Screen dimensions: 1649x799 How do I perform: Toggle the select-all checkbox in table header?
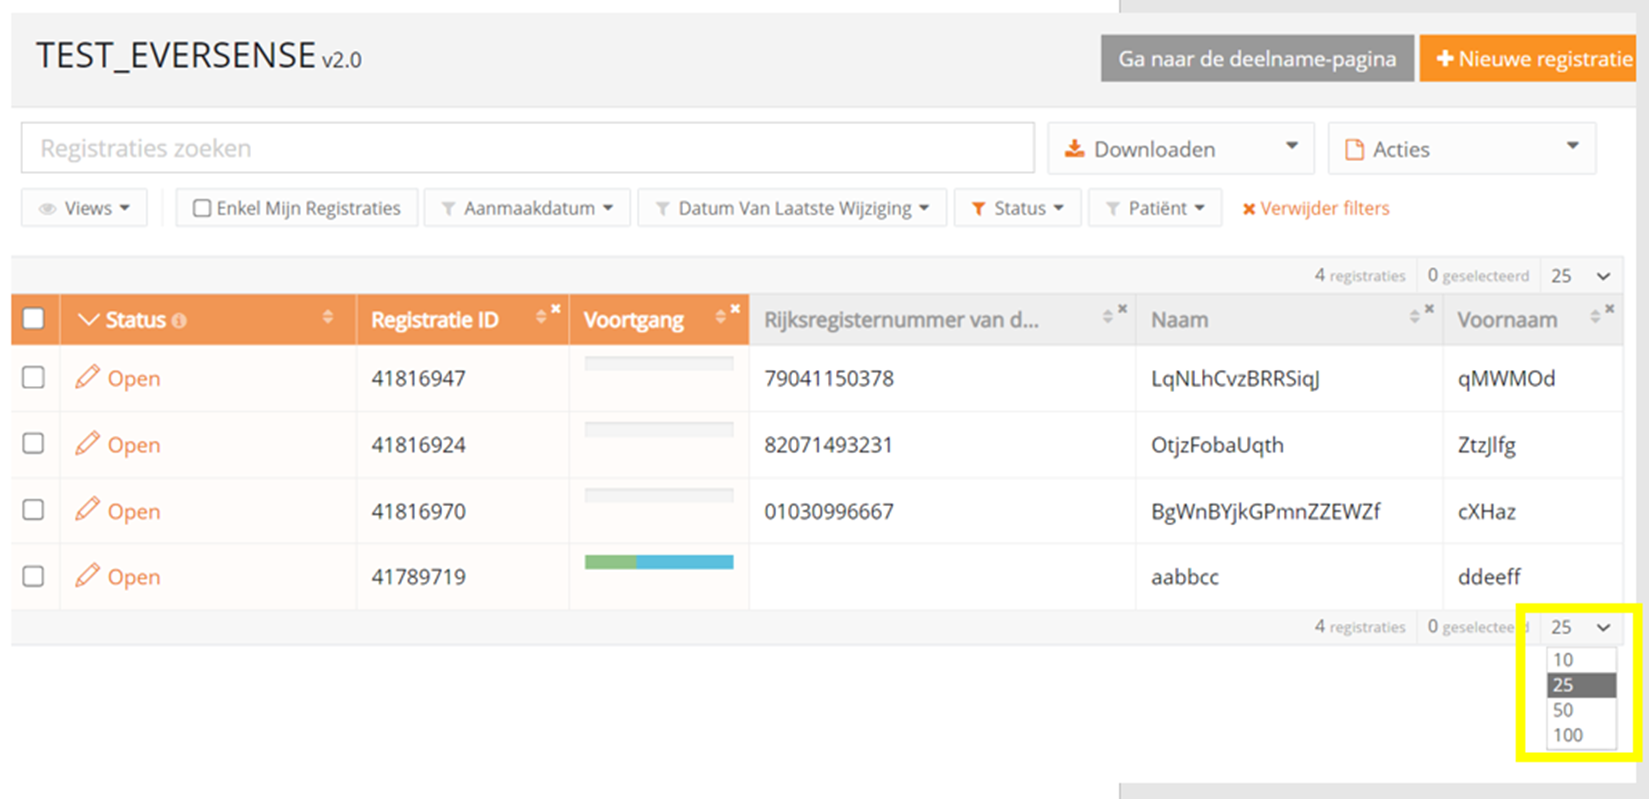(34, 318)
